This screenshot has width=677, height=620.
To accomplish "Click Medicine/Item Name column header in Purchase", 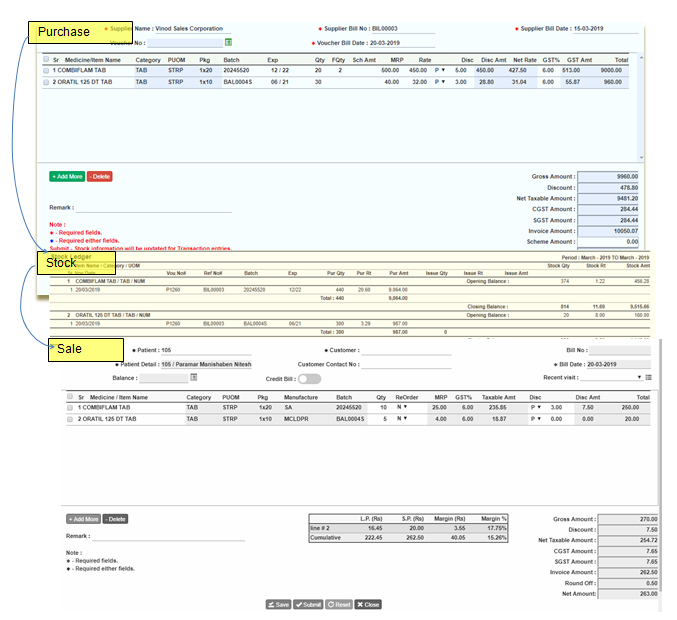I will [x=93, y=60].
